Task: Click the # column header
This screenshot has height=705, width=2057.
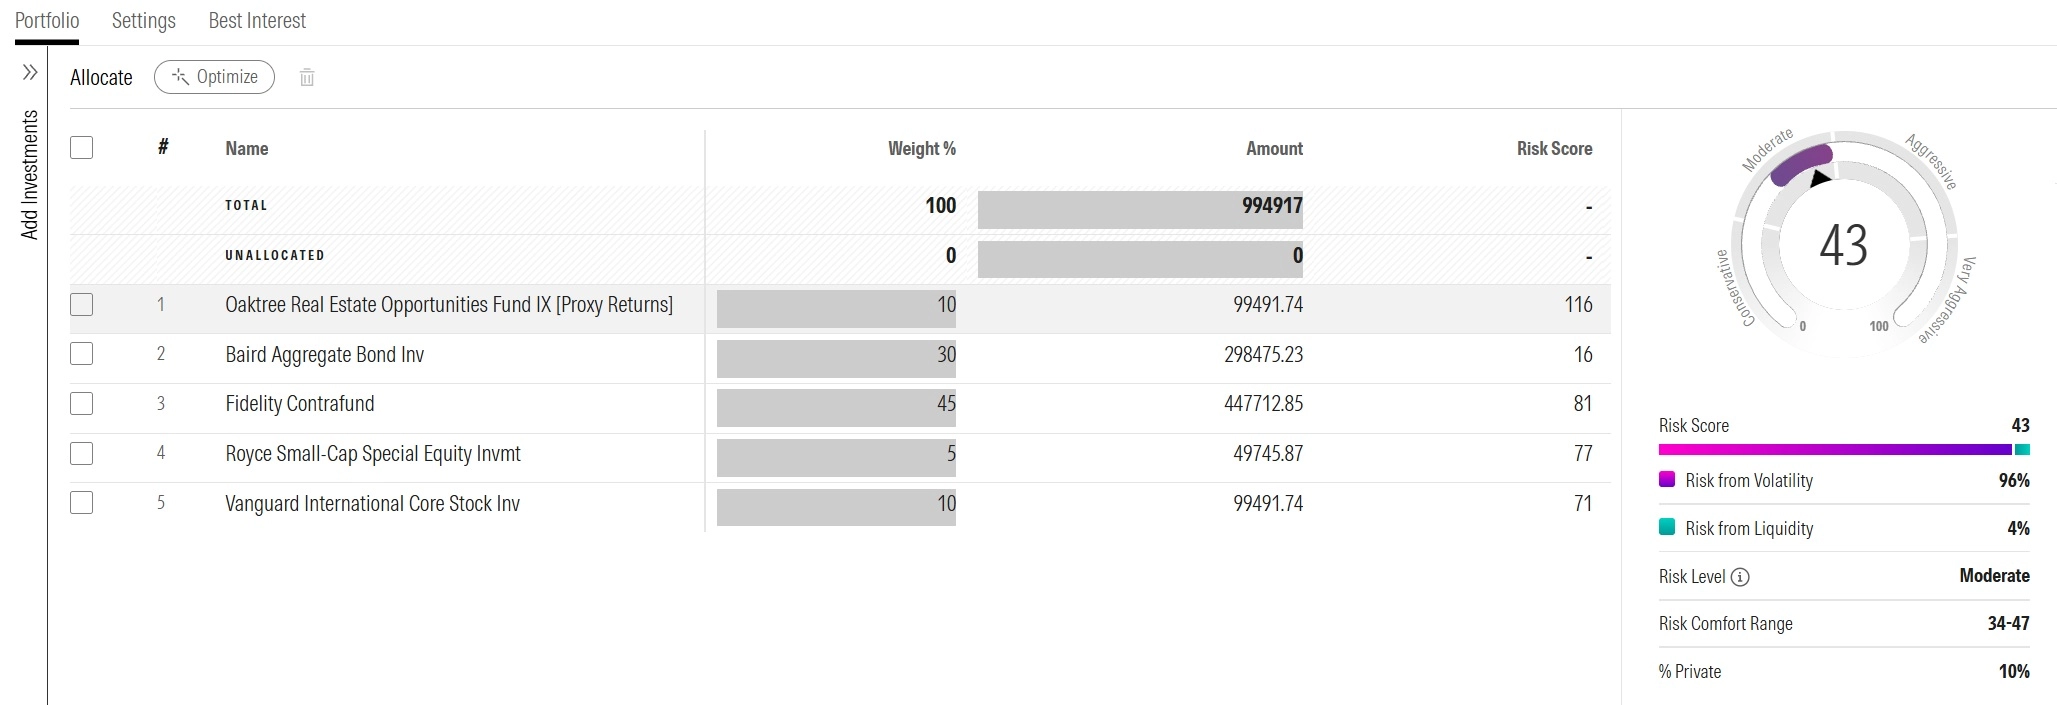Action: point(163,148)
